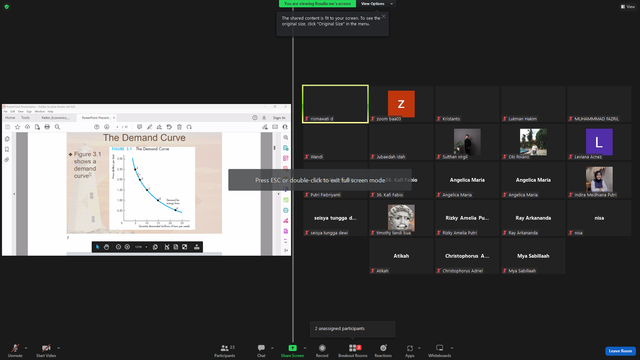This screenshot has height=360, width=640.
Task: Click the star bookmark icon in Acrobat toolbar
Action: click(18, 127)
